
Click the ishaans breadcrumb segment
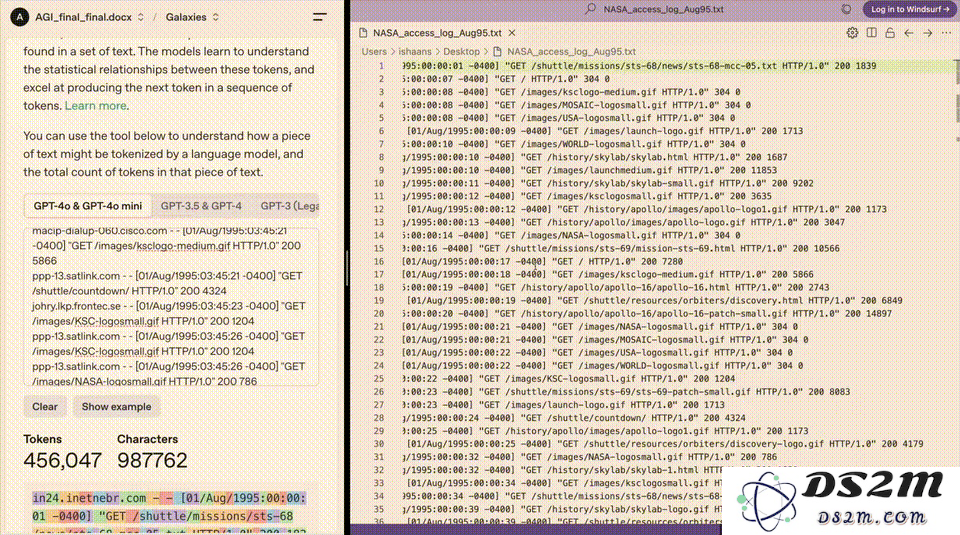tap(415, 52)
